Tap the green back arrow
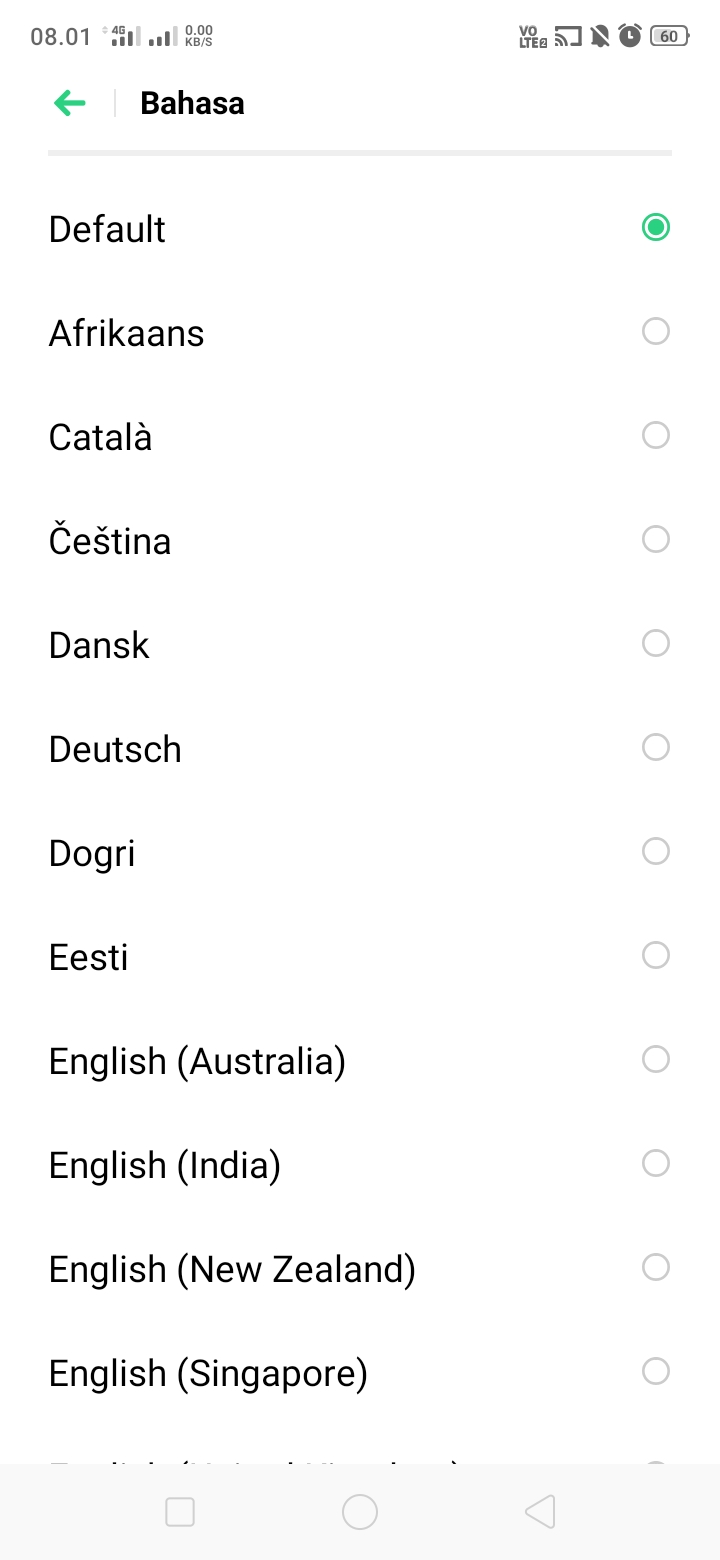This screenshot has height=1560, width=720. click(70, 103)
